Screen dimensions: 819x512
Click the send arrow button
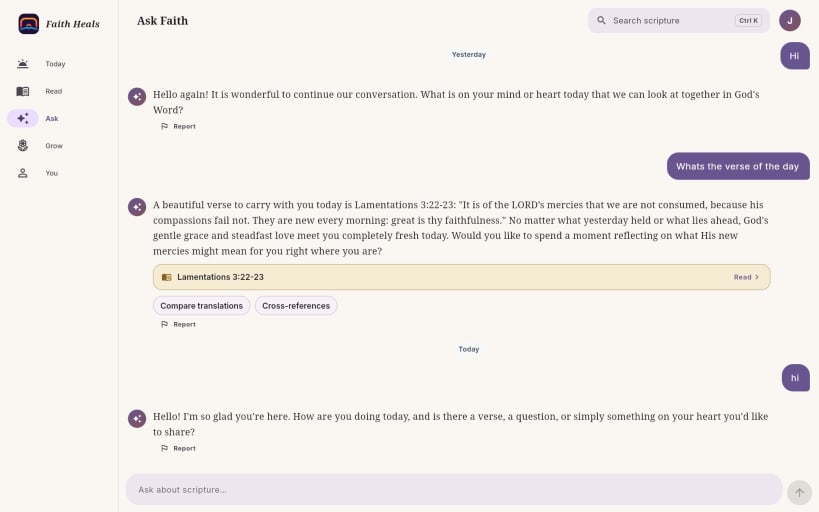pyautogui.click(x=799, y=493)
